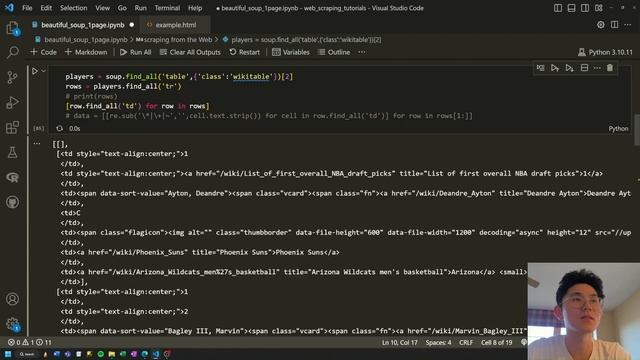The image size is (640, 360).
Task: Open the Testing flask view
Action: pyautogui.click(x=13, y=152)
